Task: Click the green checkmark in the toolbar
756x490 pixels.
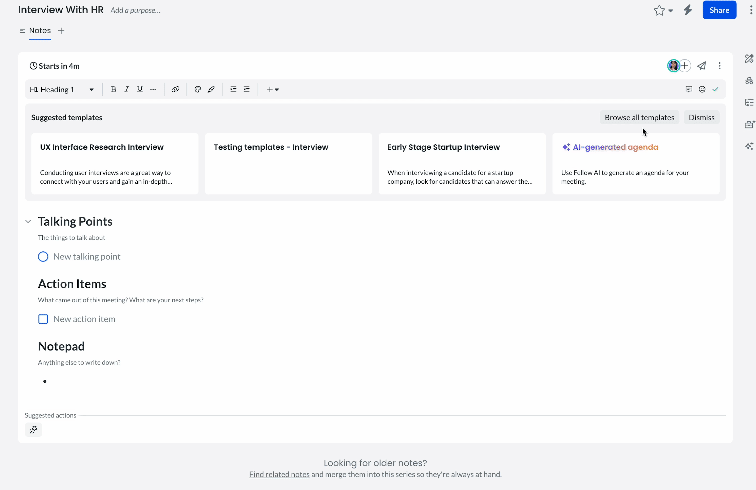Action: (715, 89)
